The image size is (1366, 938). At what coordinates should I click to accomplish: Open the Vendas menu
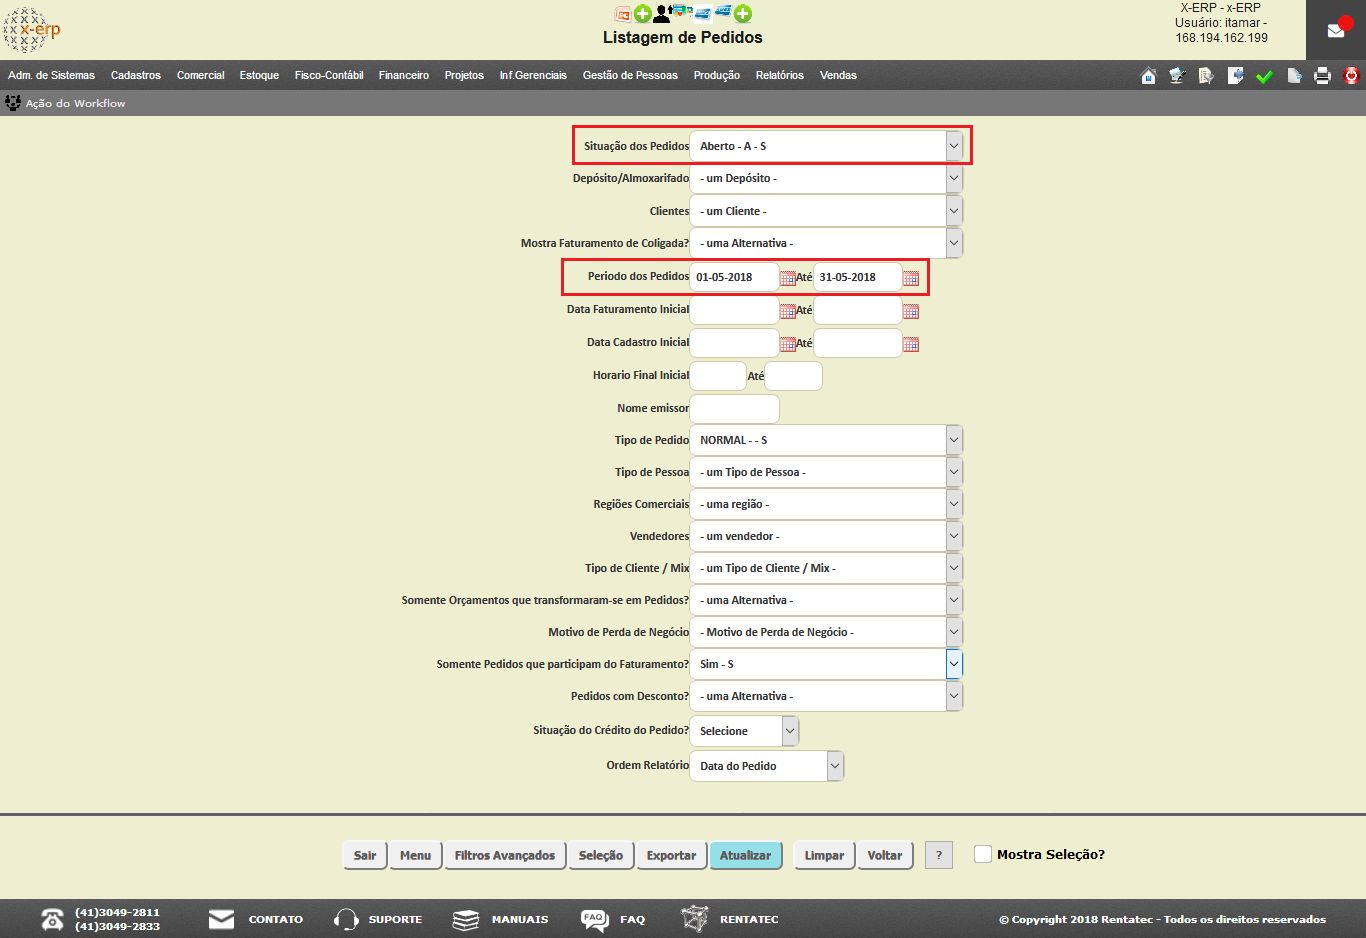point(838,75)
